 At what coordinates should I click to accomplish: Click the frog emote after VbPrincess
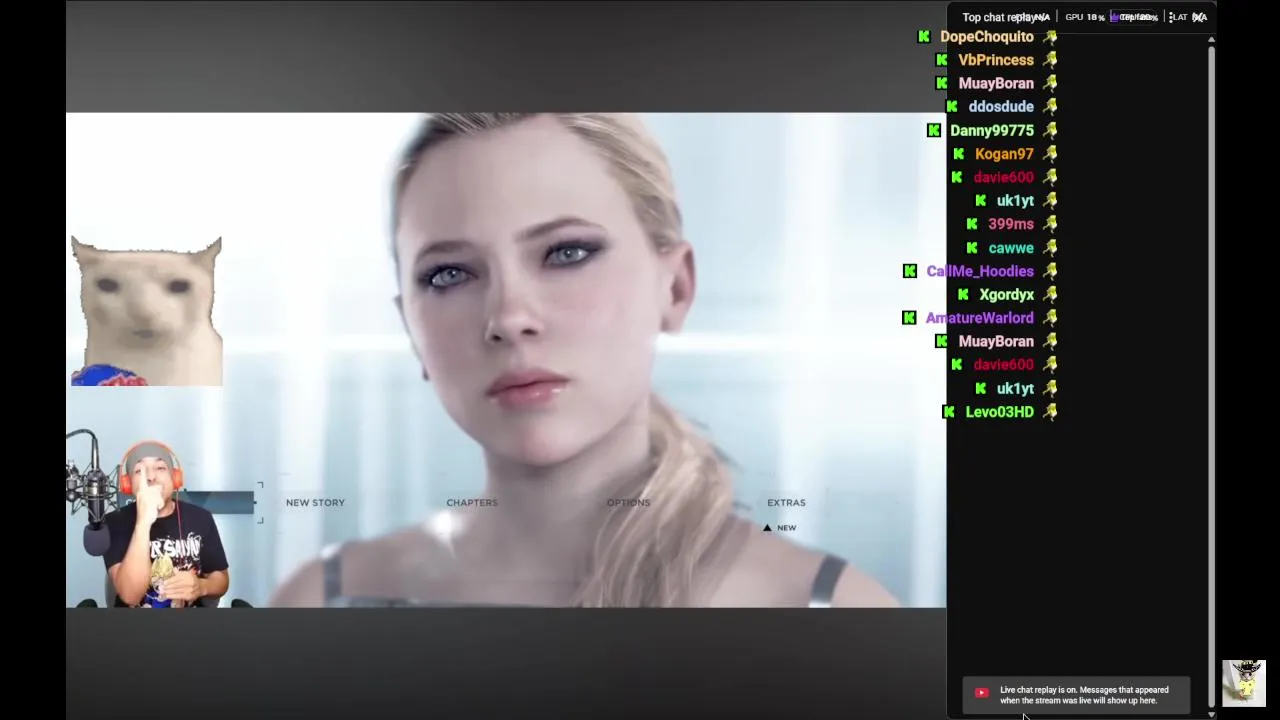click(x=1050, y=60)
